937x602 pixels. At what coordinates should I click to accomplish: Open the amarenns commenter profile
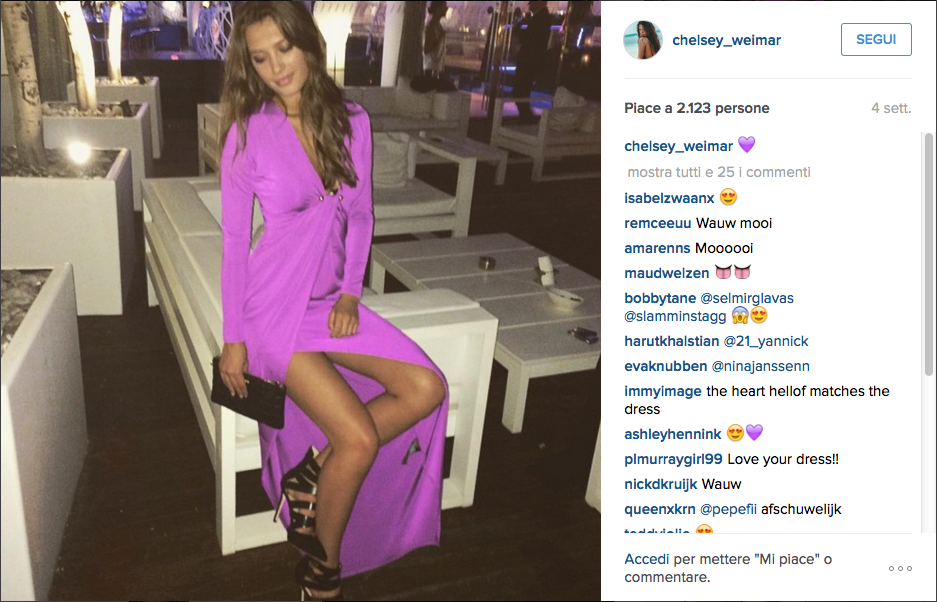(657, 248)
